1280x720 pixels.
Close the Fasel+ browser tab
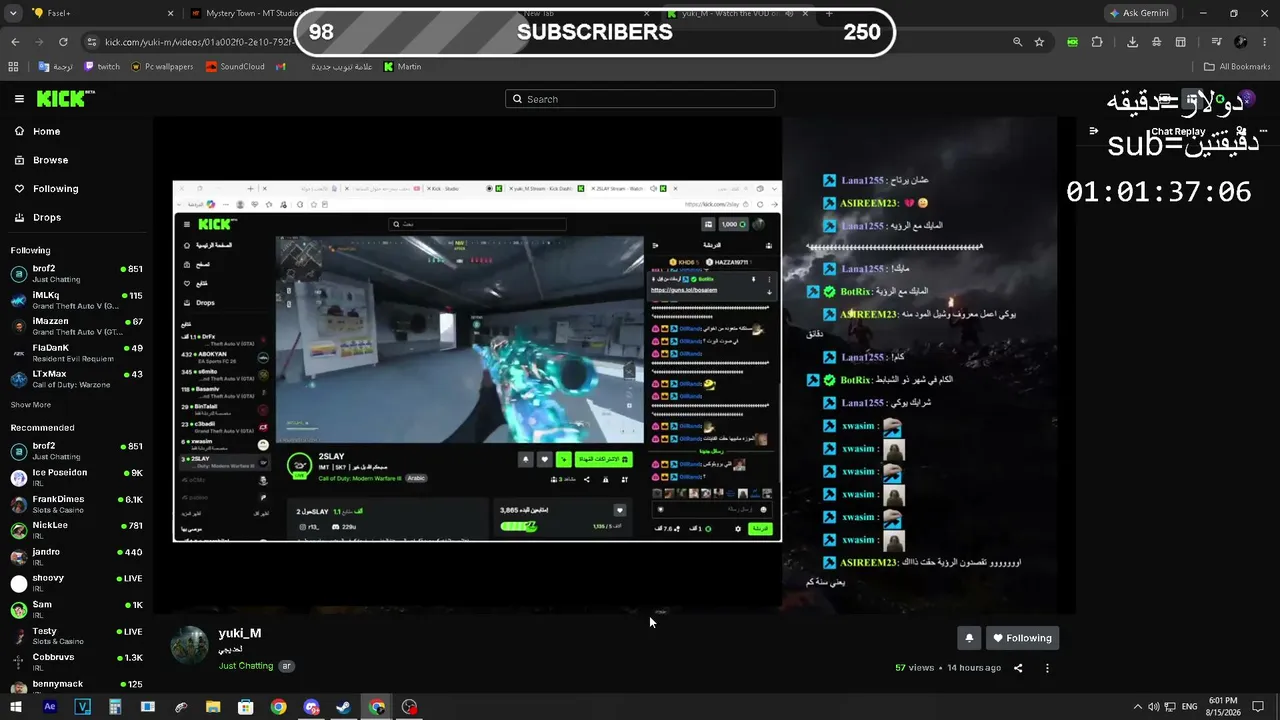click(x=171, y=13)
